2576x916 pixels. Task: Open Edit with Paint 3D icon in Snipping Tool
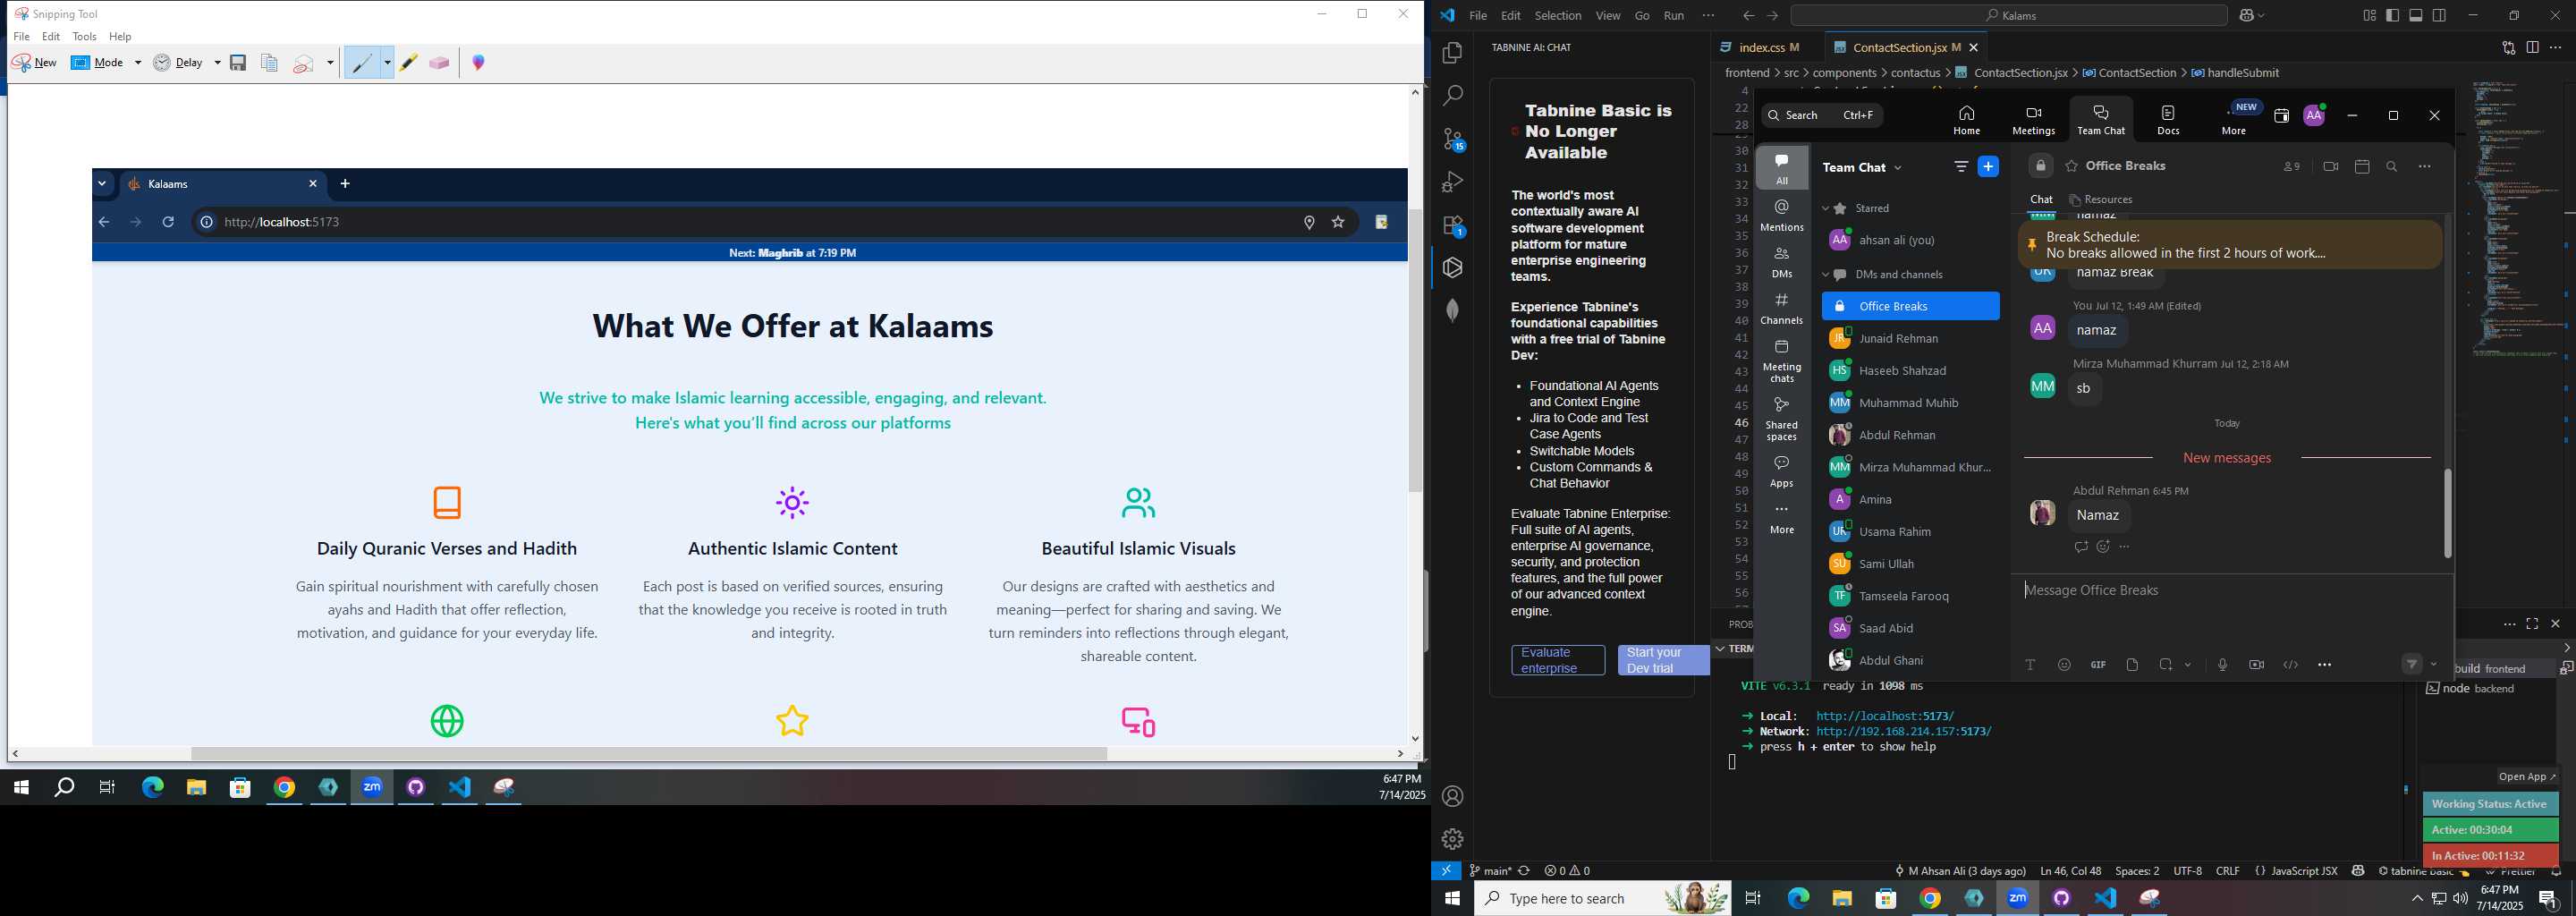pyautogui.click(x=479, y=63)
